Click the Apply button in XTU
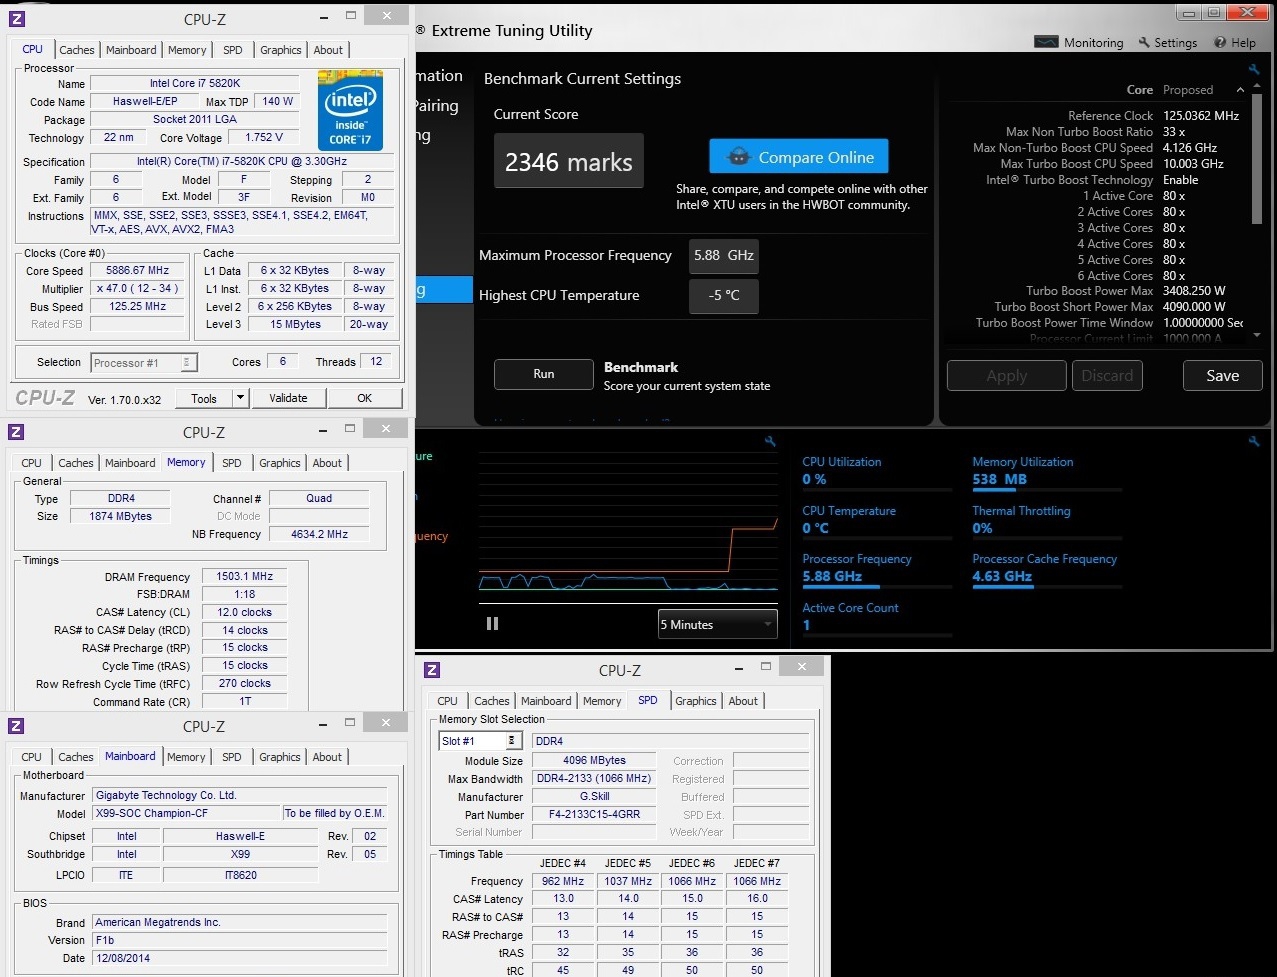The width and height of the screenshot is (1277, 977). click(1006, 376)
